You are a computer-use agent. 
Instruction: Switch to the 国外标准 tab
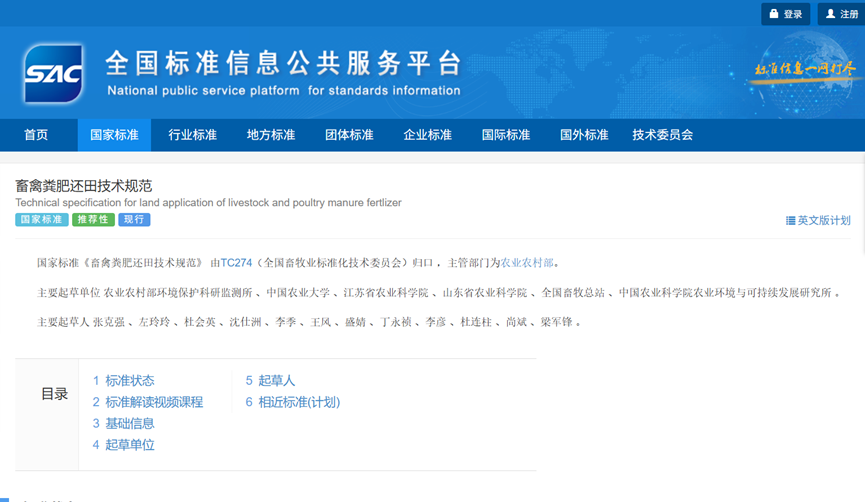pos(584,135)
